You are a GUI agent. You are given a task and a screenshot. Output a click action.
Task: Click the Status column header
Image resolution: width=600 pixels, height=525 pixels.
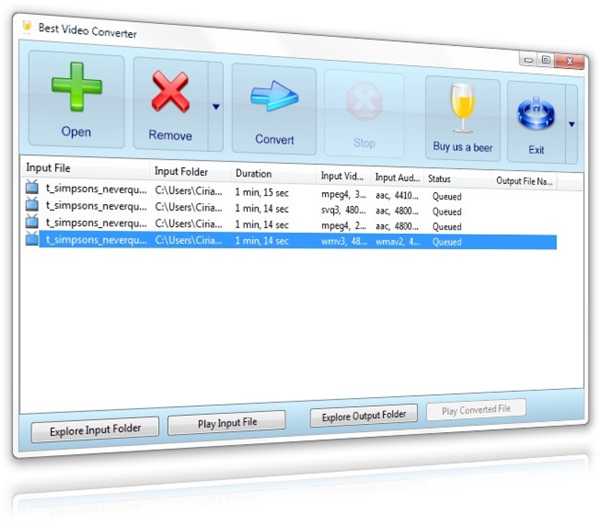458,179
